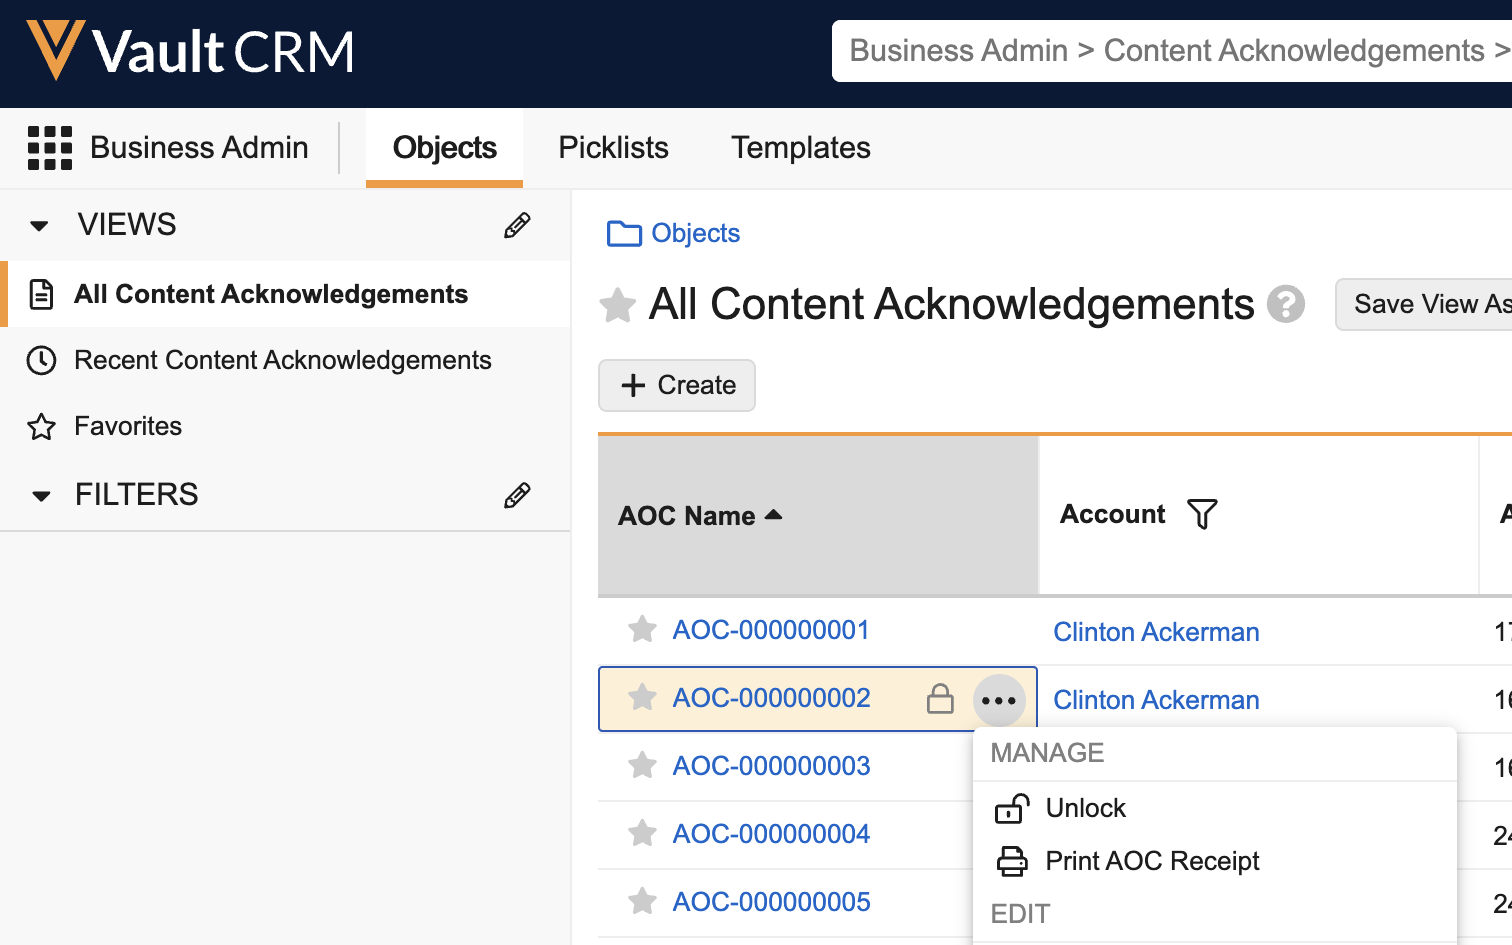
Task: Click the Create button
Action: tap(677, 385)
